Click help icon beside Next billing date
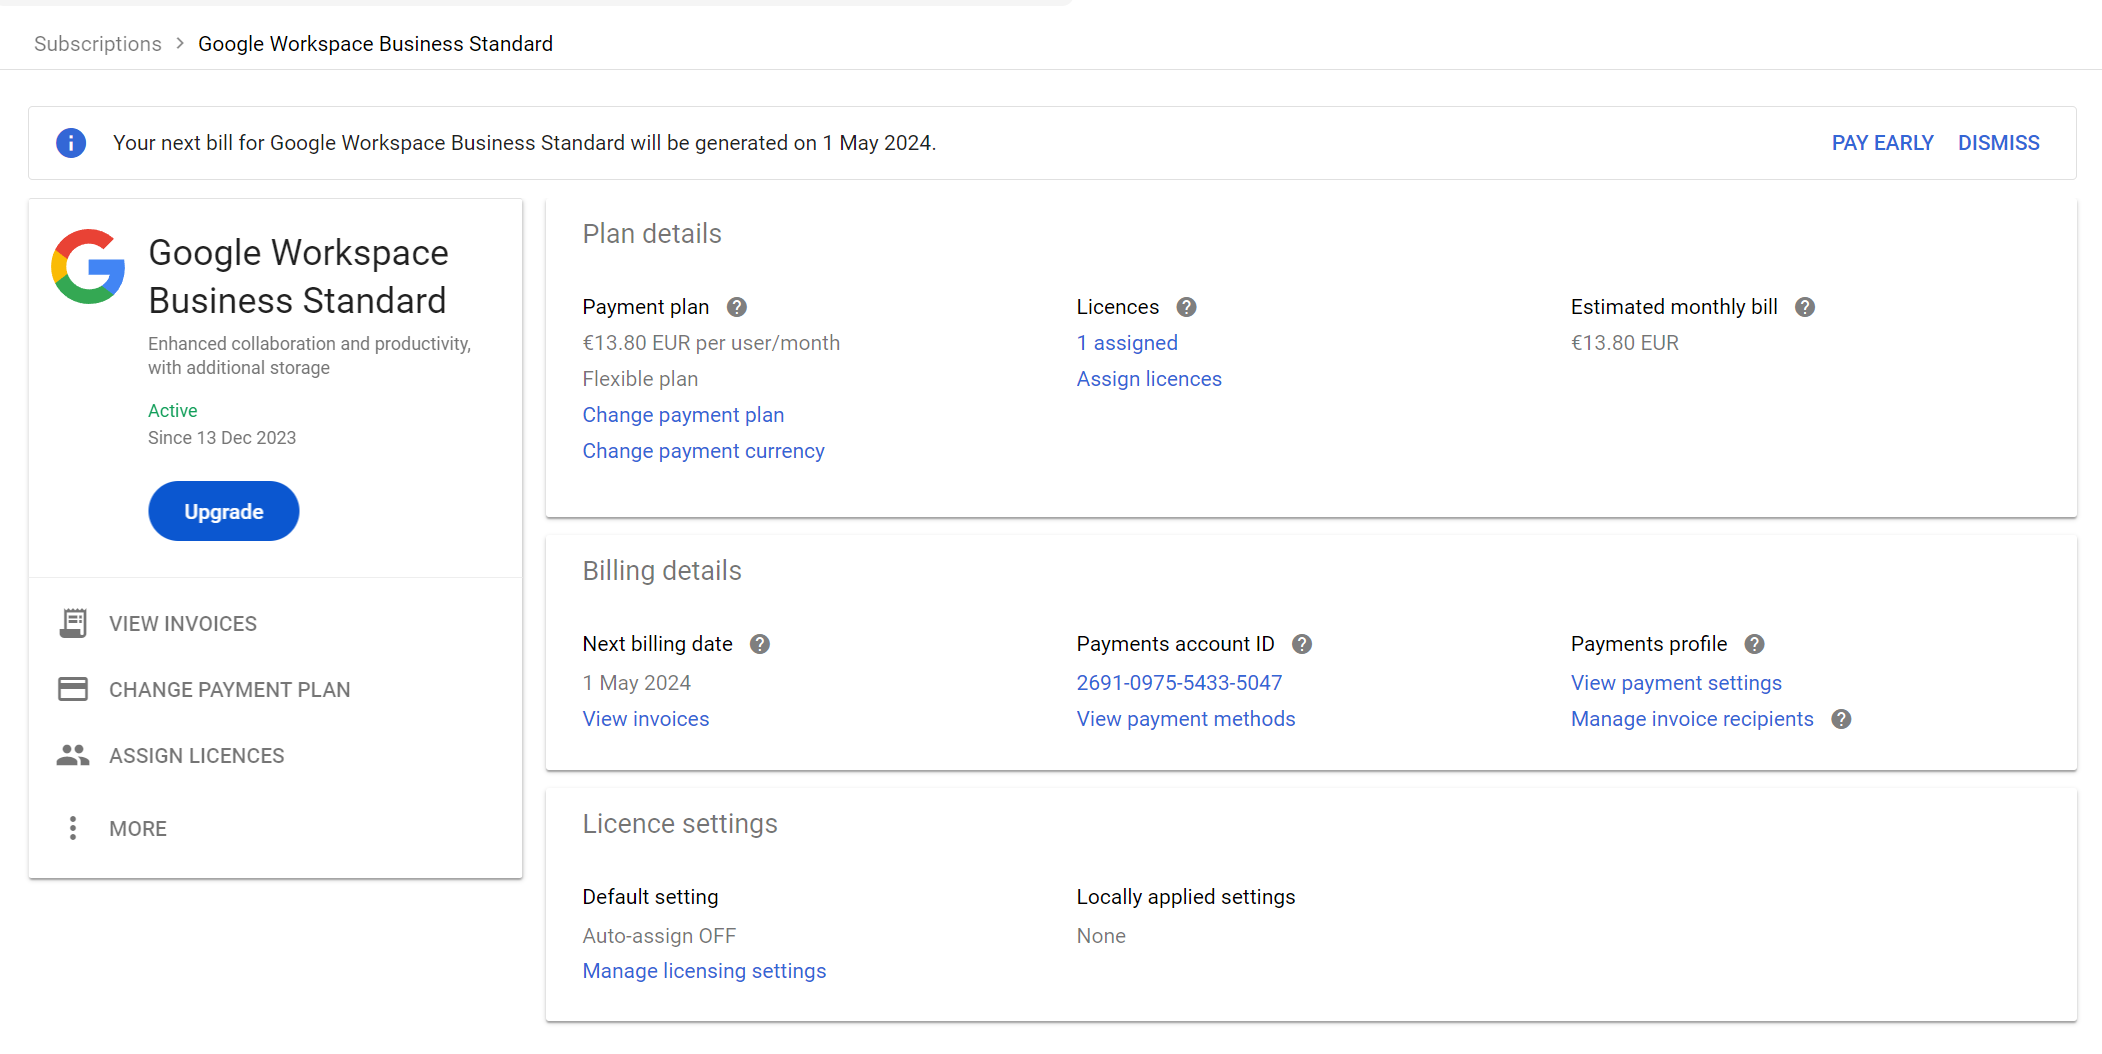 [760, 644]
